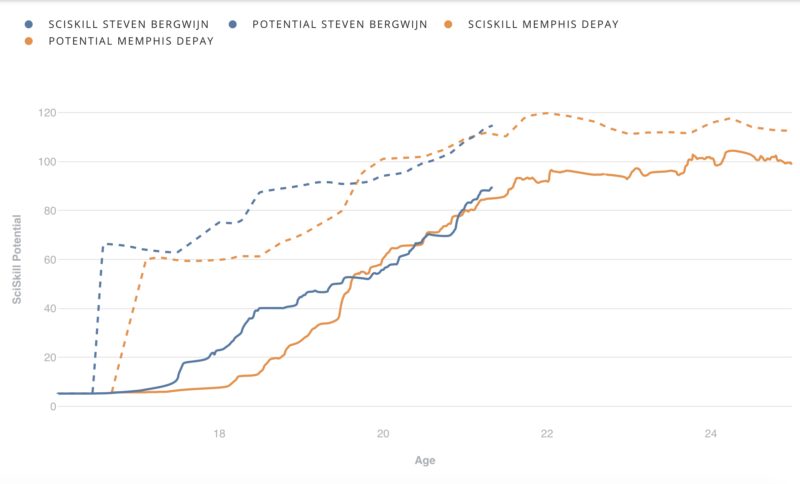Click the age 22 tick label
This screenshot has width=800, height=484.
(546, 434)
